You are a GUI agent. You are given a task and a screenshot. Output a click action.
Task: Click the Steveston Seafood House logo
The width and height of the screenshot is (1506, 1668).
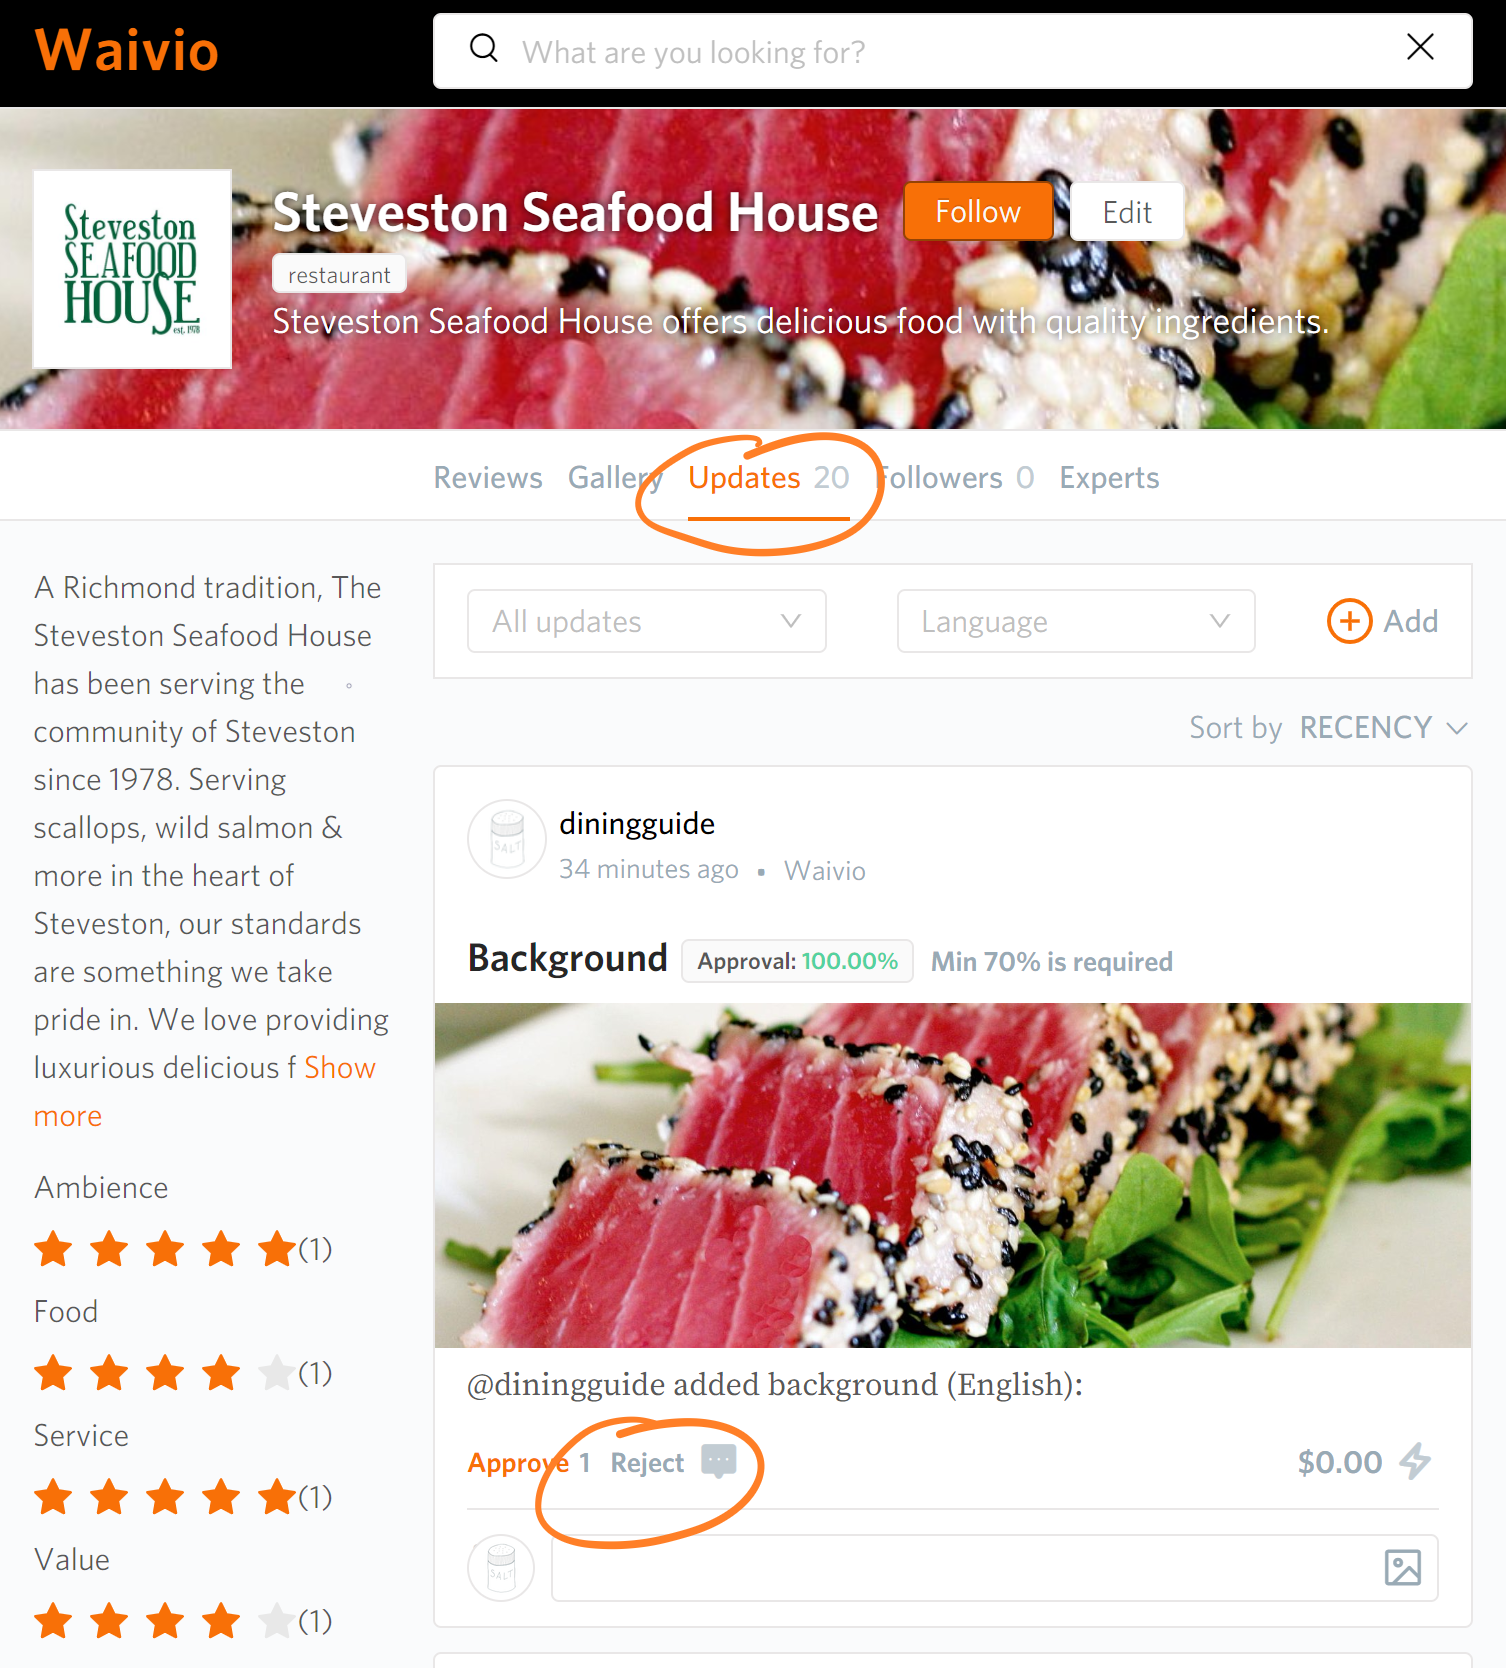point(132,269)
